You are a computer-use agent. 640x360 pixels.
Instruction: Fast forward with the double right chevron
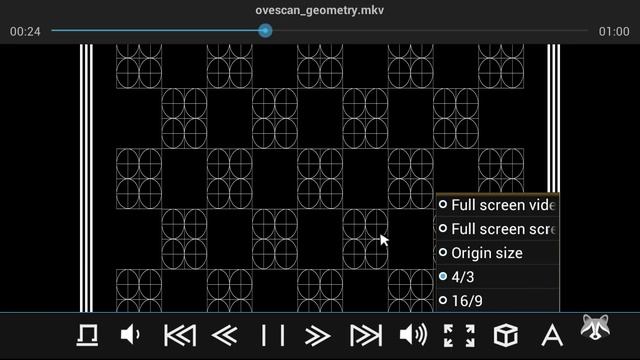(317, 336)
